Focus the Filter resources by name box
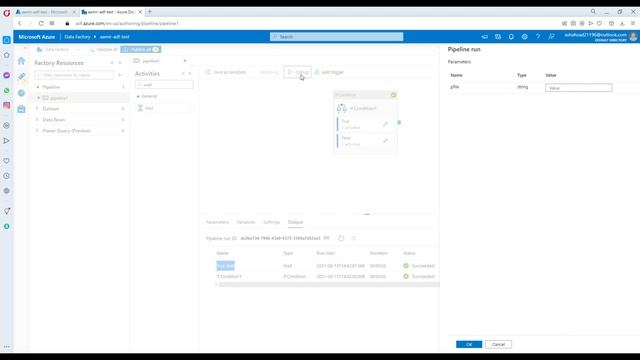Screen dimensions: 640x360 pyautogui.click(x=74, y=75)
